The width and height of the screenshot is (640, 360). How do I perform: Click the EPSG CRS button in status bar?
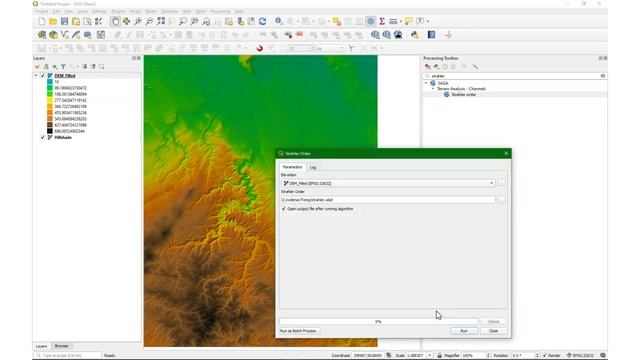[580, 356]
